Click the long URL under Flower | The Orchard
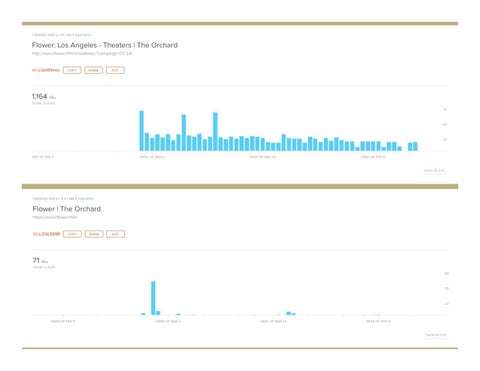Viewport: 480px width, 371px height. pos(55,217)
